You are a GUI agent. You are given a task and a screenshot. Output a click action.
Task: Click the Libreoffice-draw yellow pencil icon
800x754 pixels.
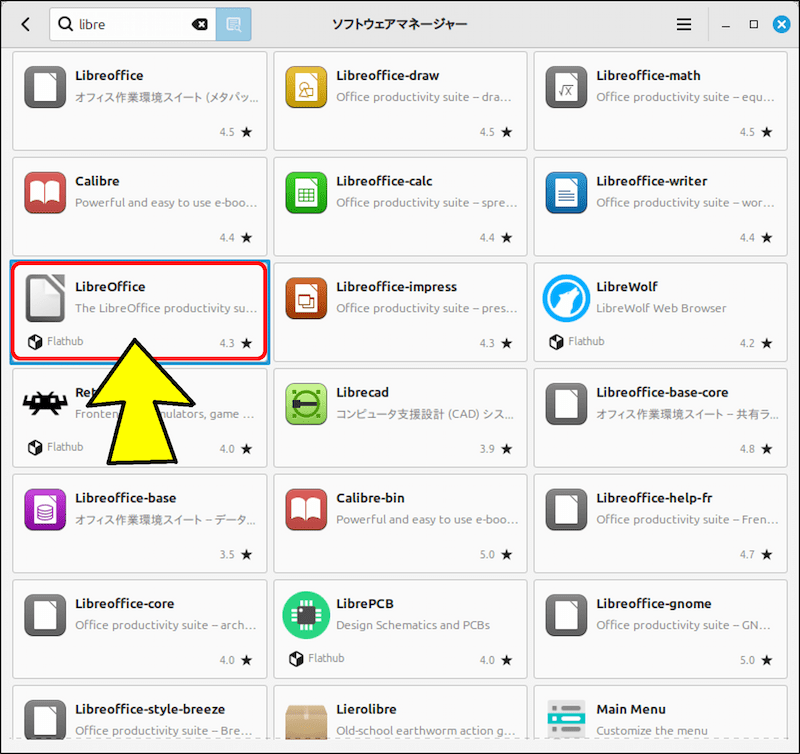pyautogui.click(x=306, y=87)
